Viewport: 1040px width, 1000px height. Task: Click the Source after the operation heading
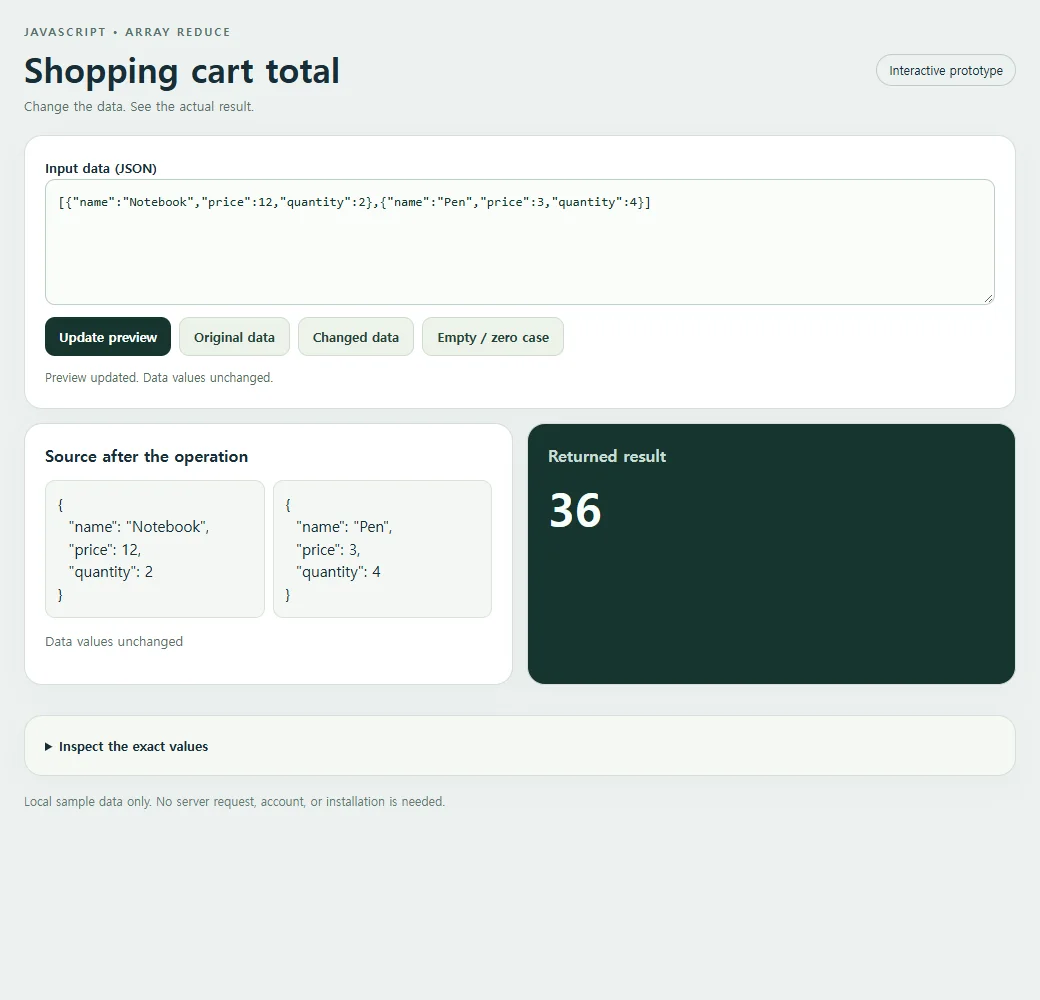coord(147,456)
